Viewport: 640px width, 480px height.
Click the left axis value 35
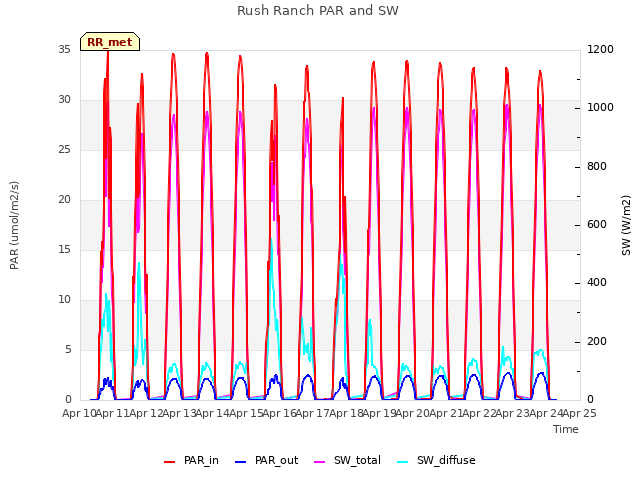click(x=64, y=49)
